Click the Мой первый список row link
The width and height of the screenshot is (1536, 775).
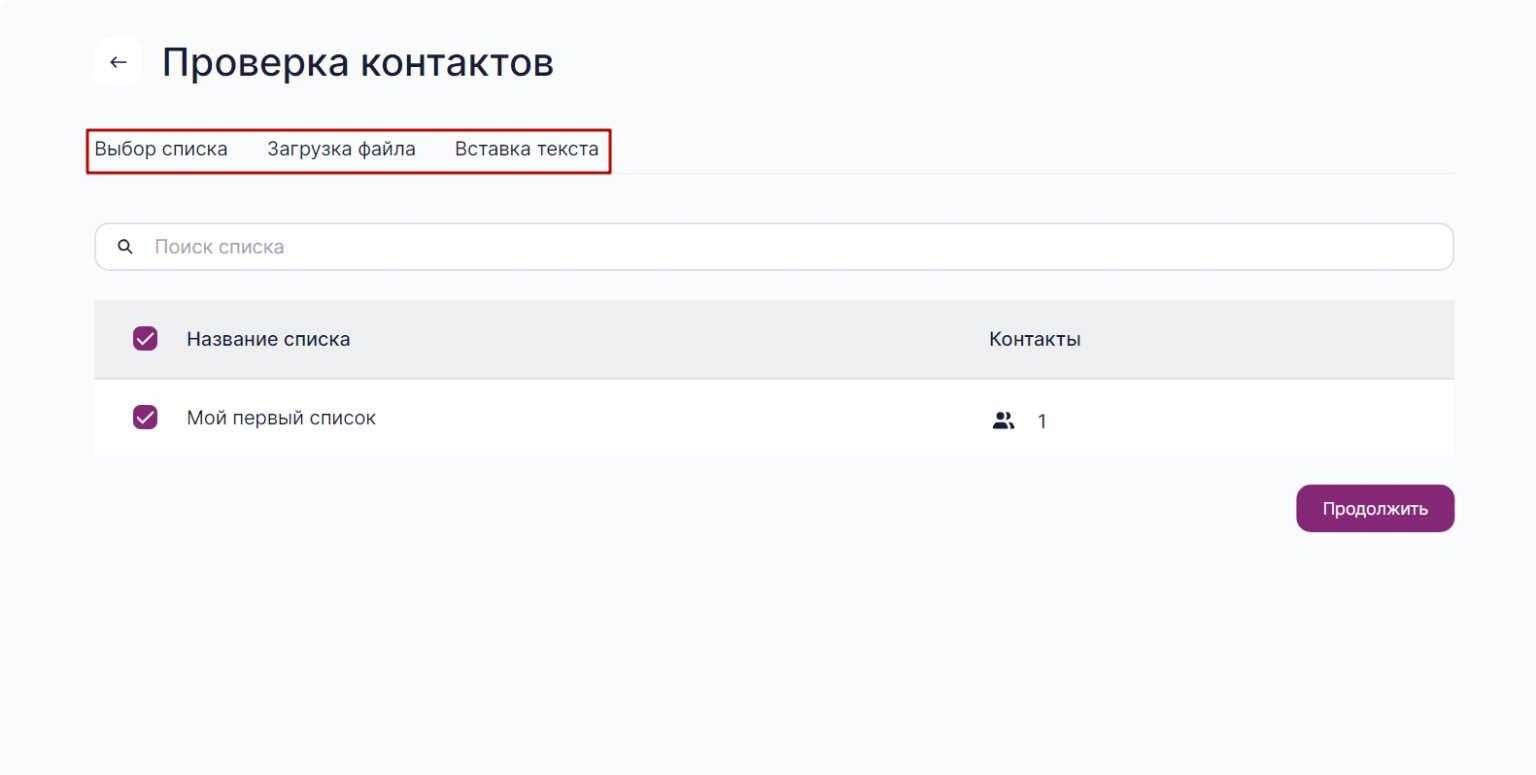[x=281, y=417]
